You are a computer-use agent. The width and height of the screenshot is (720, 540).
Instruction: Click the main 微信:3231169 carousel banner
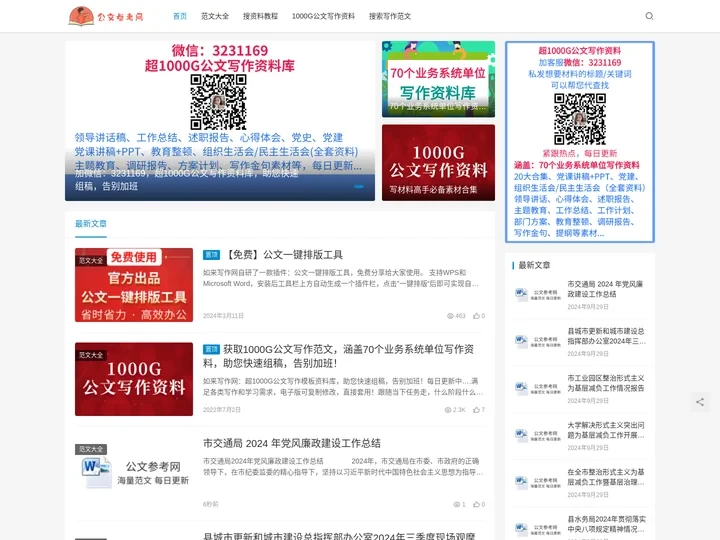(x=220, y=121)
